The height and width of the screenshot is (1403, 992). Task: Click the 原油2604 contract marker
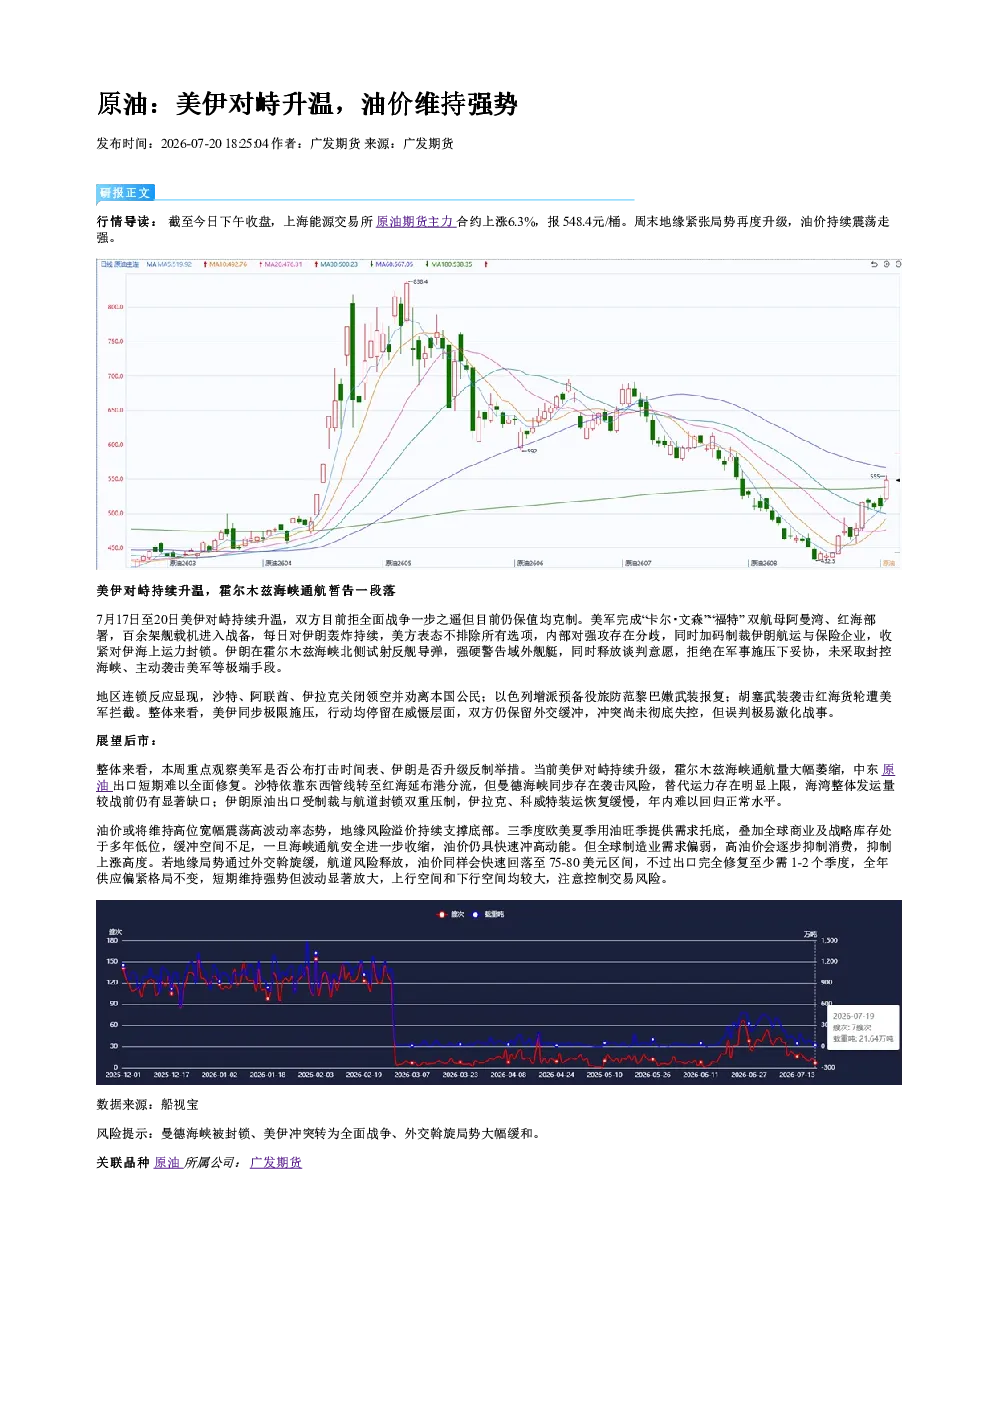(x=280, y=563)
